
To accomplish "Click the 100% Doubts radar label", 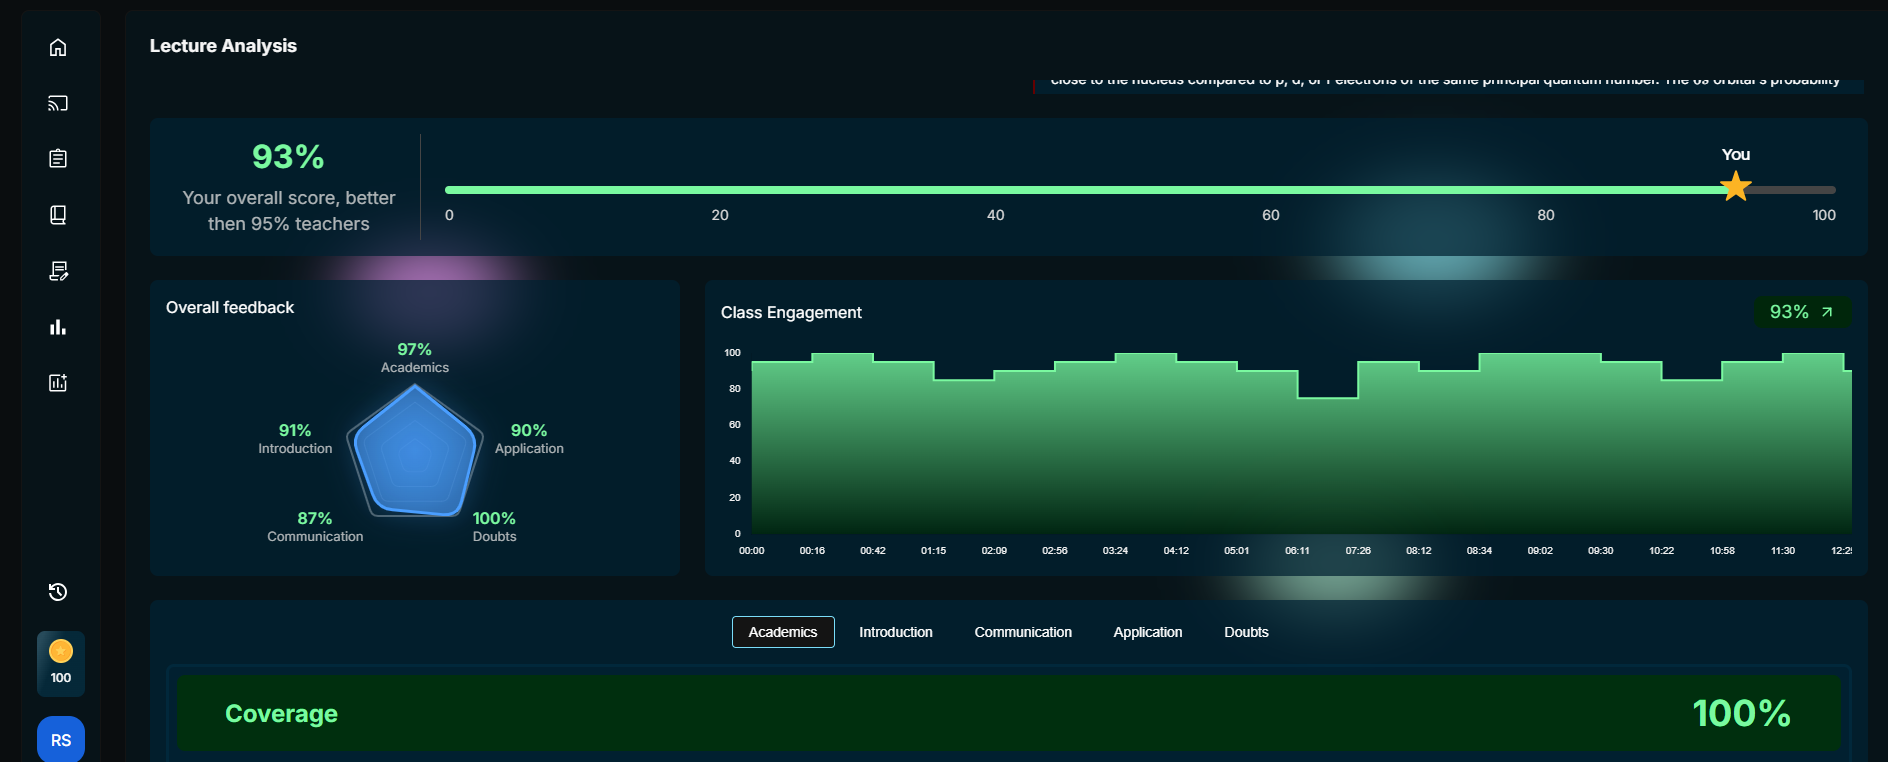I will 494,526.
